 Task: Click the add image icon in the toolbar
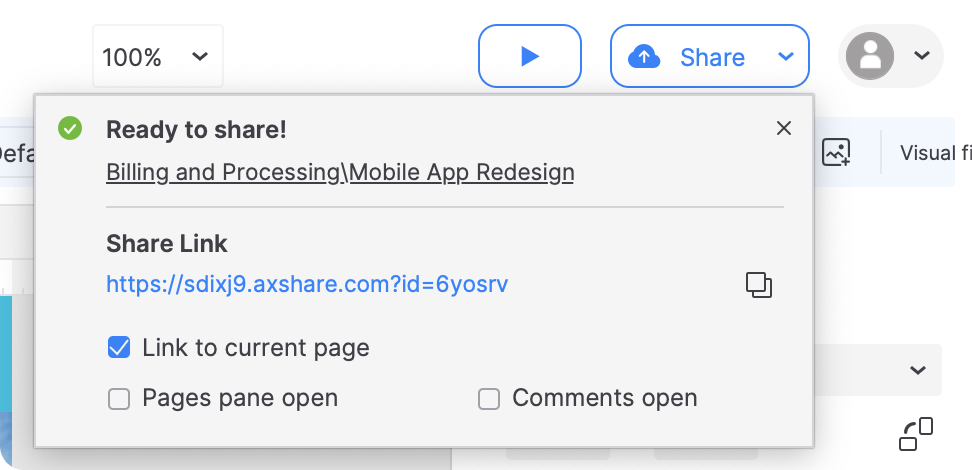[x=836, y=153]
